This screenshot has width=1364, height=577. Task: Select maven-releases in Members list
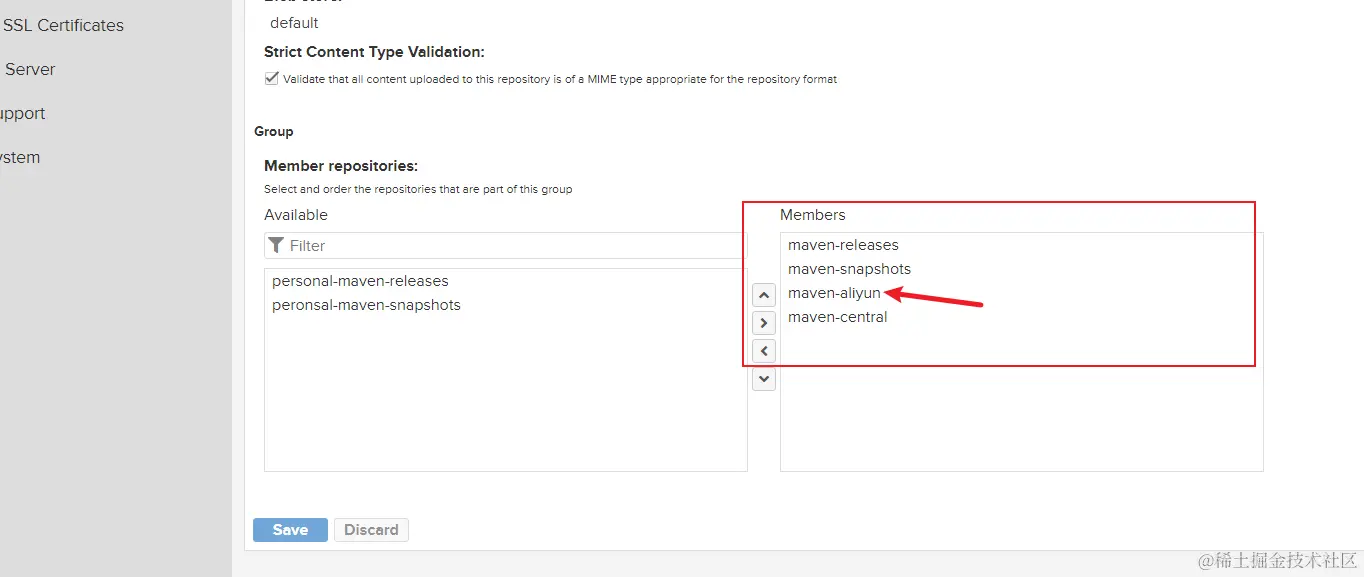tap(843, 245)
